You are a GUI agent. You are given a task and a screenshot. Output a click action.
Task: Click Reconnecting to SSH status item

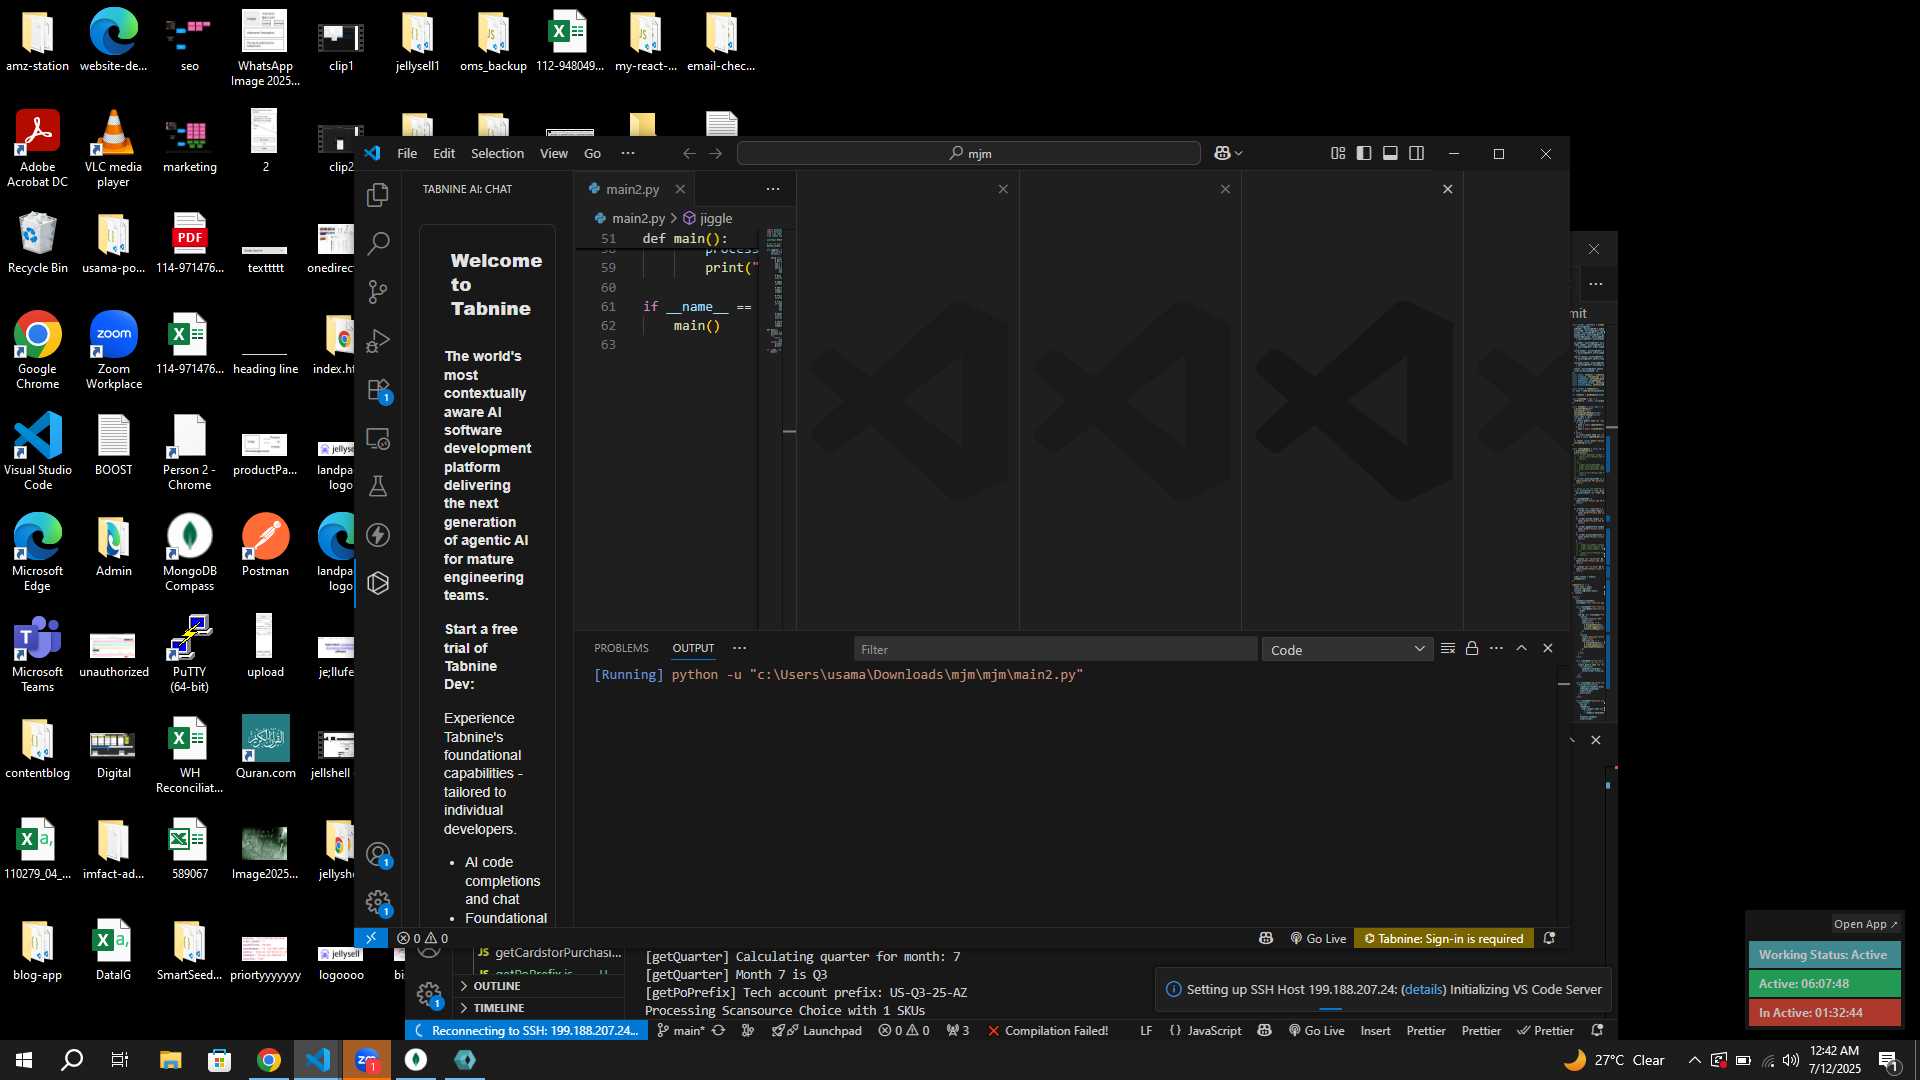click(526, 1030)
